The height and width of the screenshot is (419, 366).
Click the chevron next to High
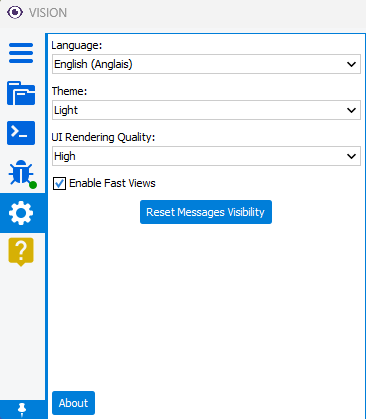pos(351,156)
